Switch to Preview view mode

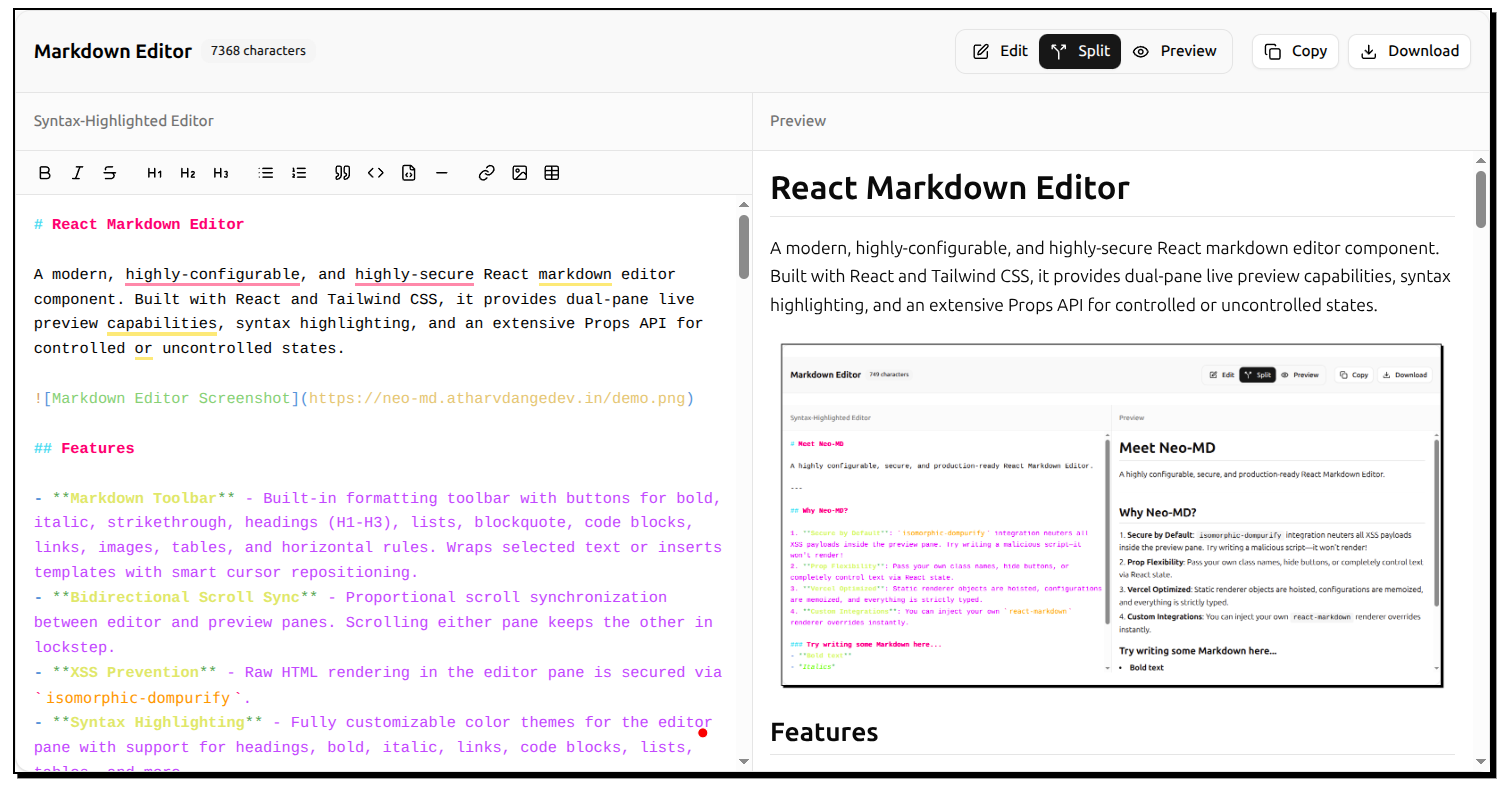(x=1177, y=51)
